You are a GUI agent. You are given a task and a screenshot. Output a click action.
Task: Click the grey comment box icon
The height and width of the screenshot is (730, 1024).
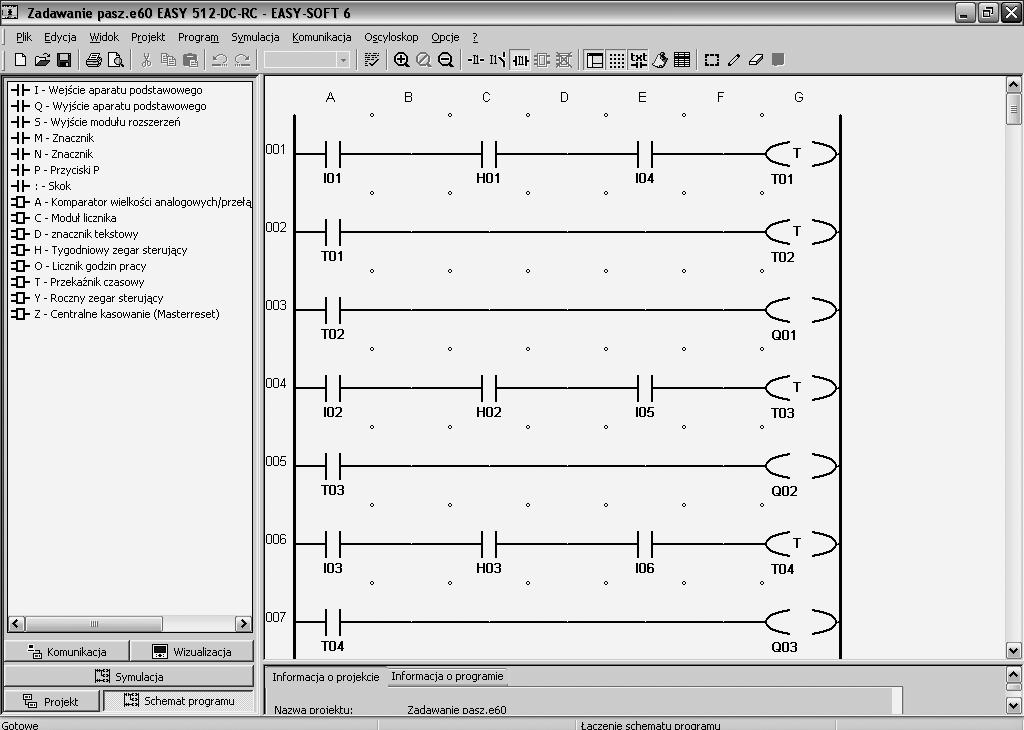(778, 60)
